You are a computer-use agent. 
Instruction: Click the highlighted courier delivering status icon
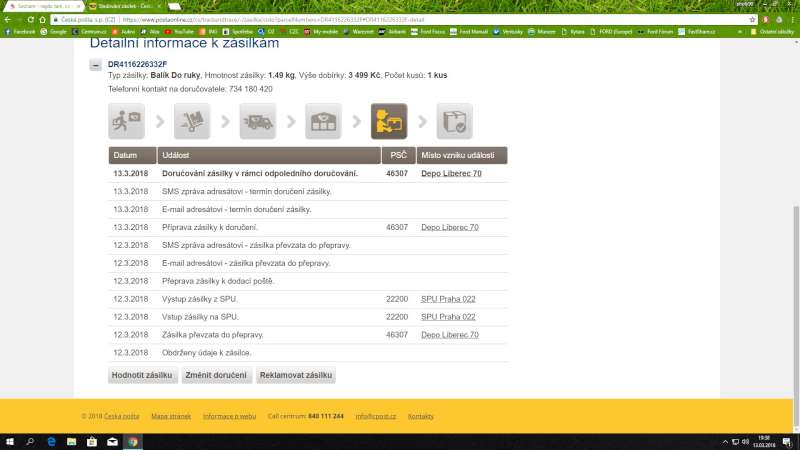tap(389, 122)
